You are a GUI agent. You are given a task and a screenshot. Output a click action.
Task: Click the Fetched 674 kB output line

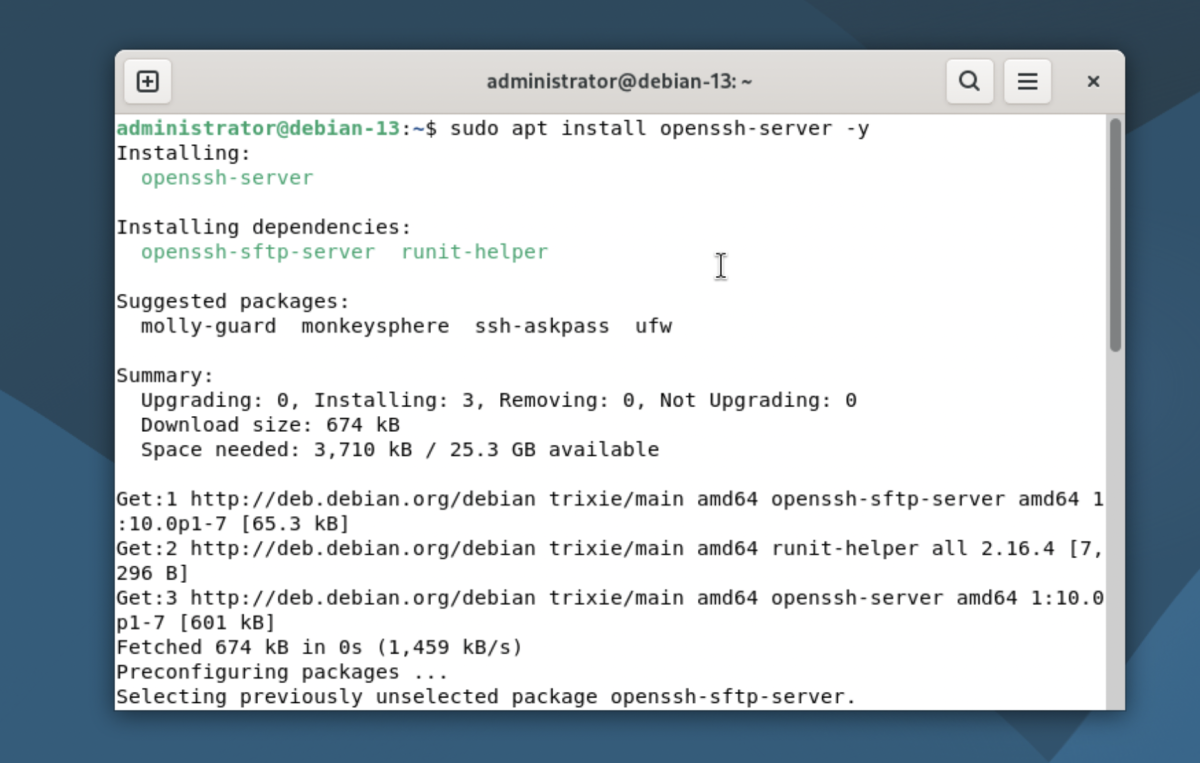(x=319, y=647)
